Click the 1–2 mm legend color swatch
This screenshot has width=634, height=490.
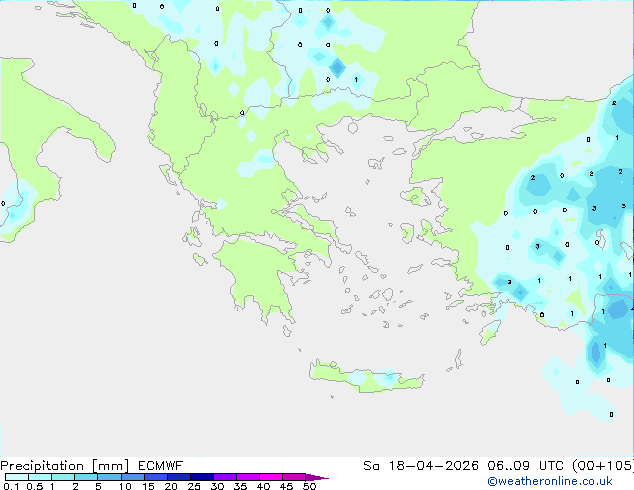[63, 477]
